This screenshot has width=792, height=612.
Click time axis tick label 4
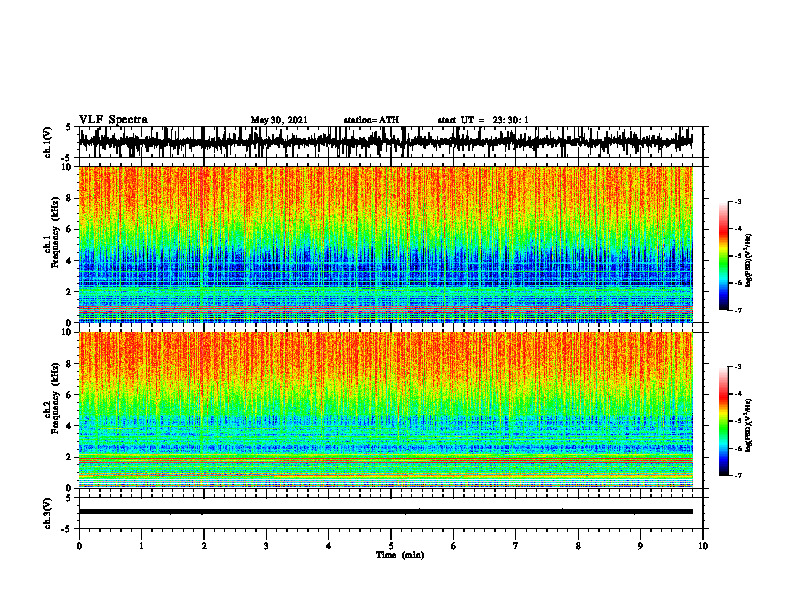tap(329, 546)
